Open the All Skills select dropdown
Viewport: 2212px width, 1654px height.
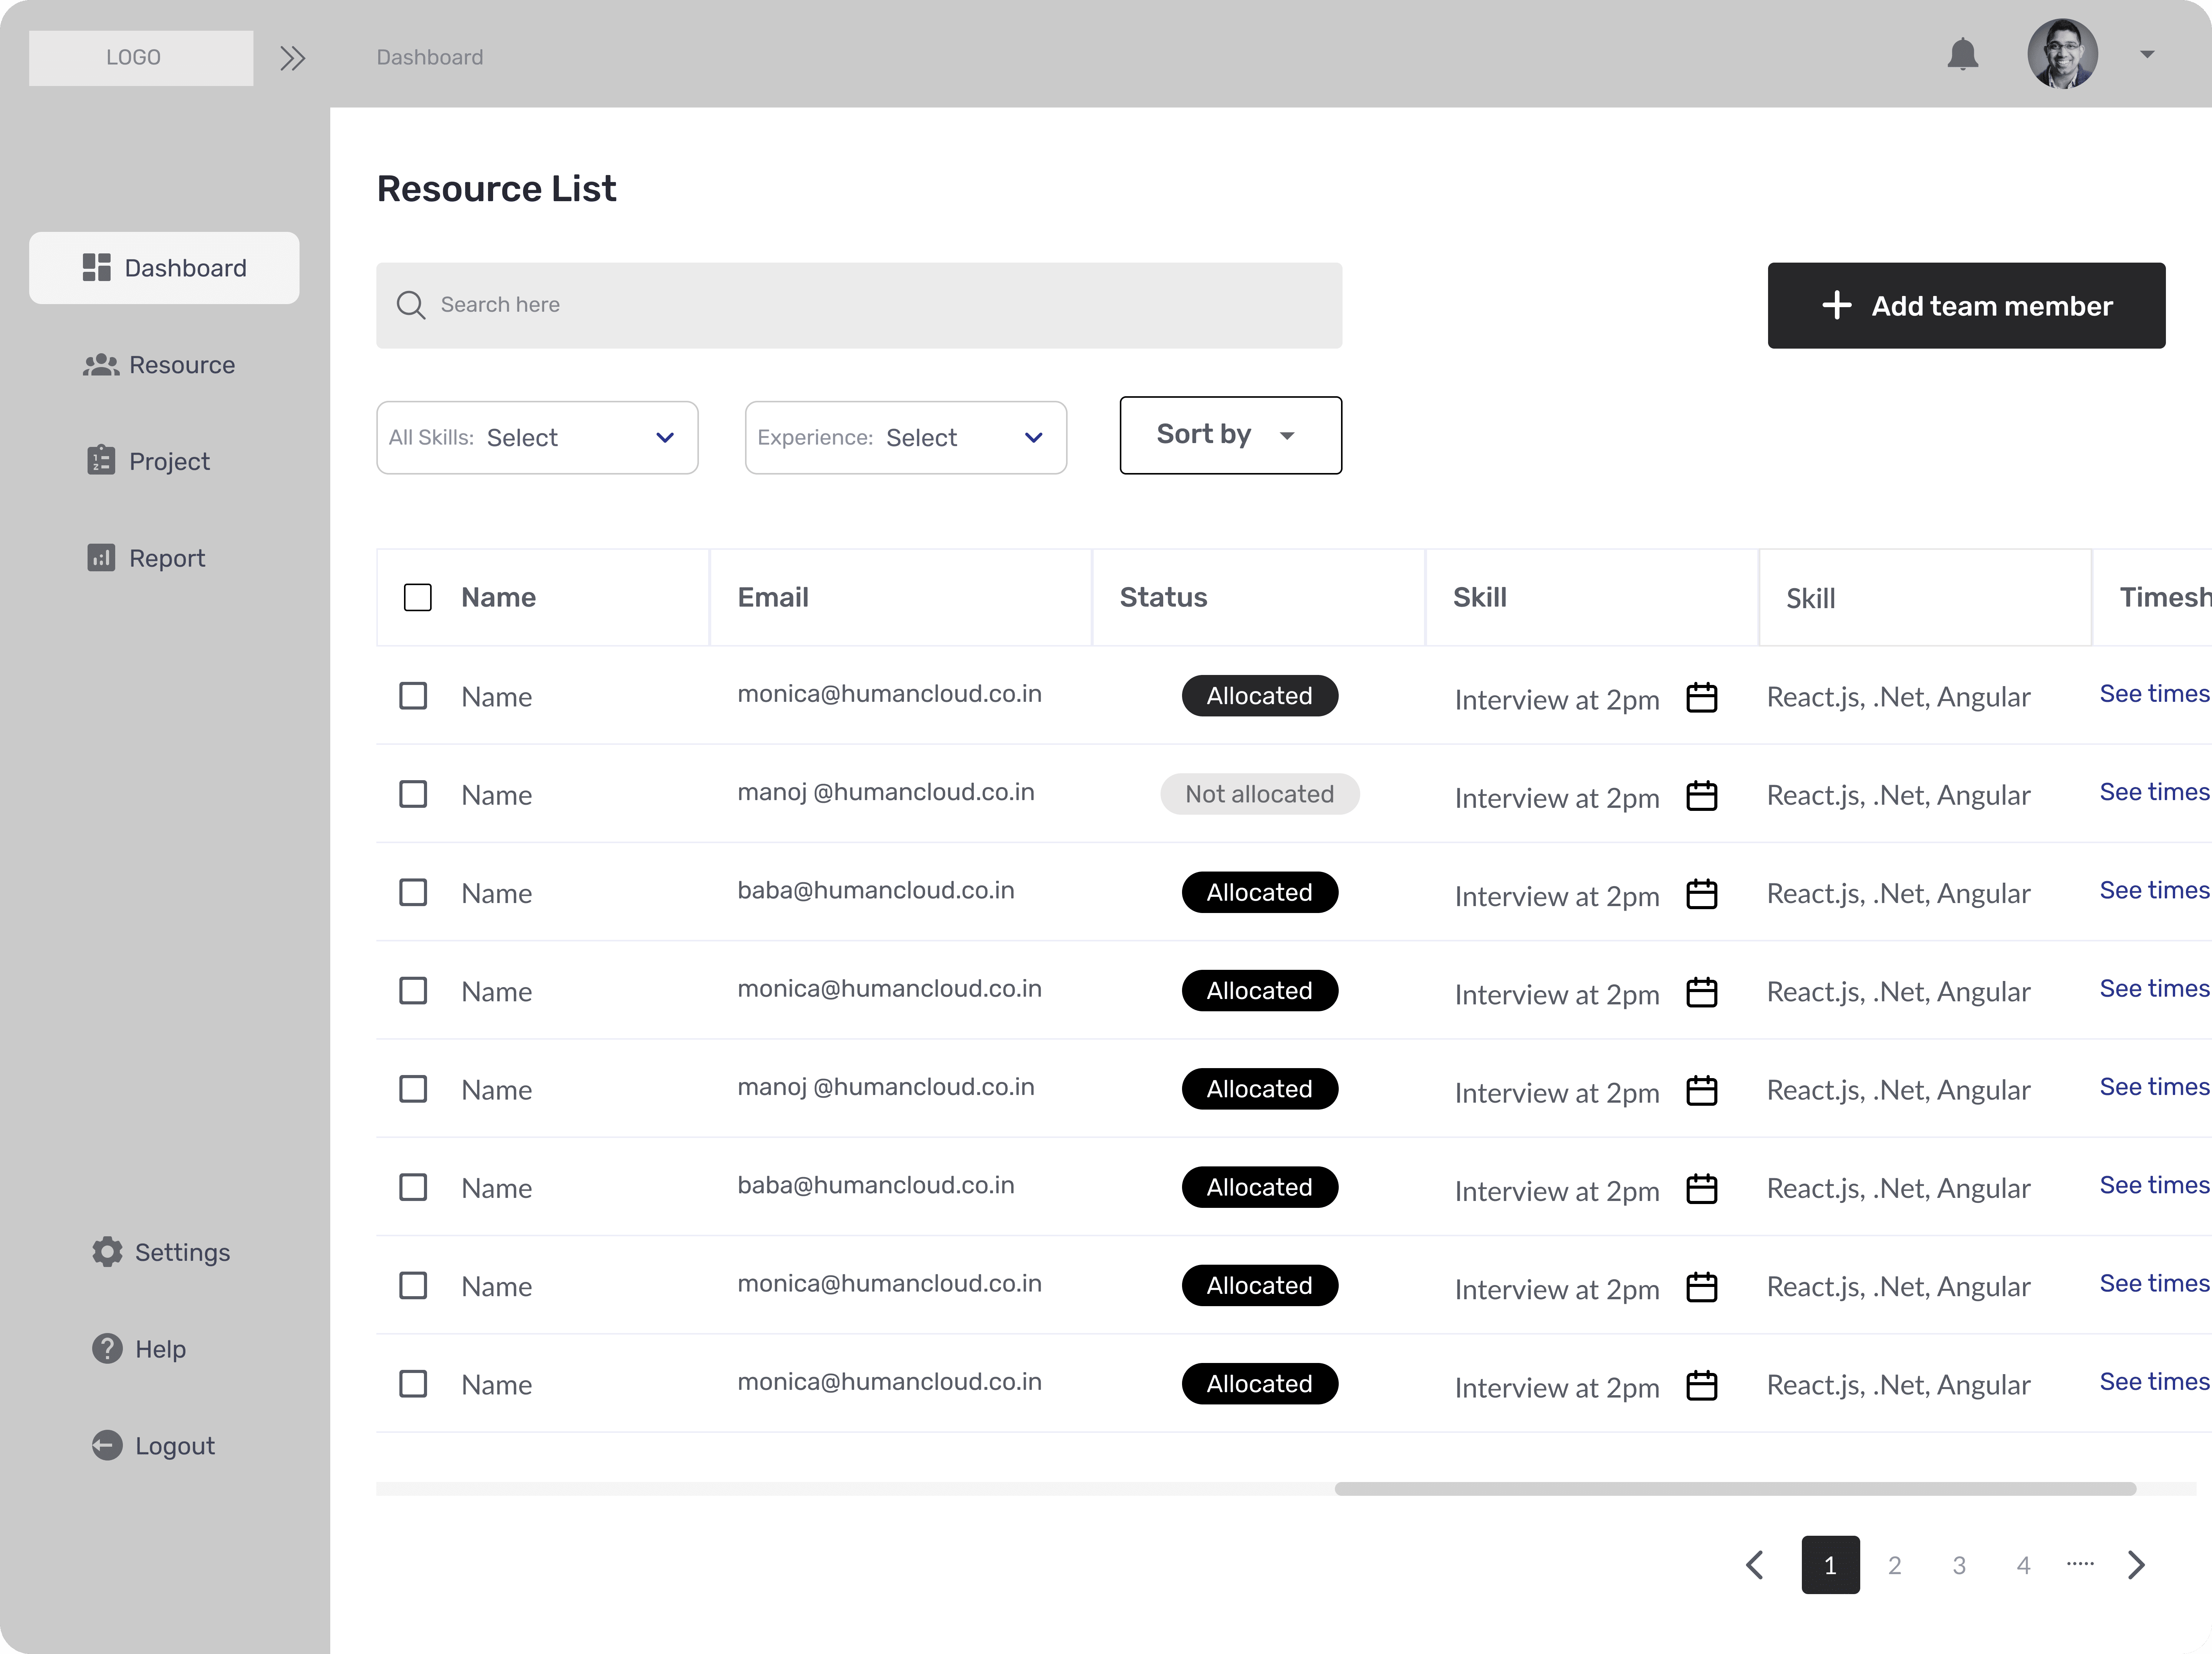pos(537,438)
